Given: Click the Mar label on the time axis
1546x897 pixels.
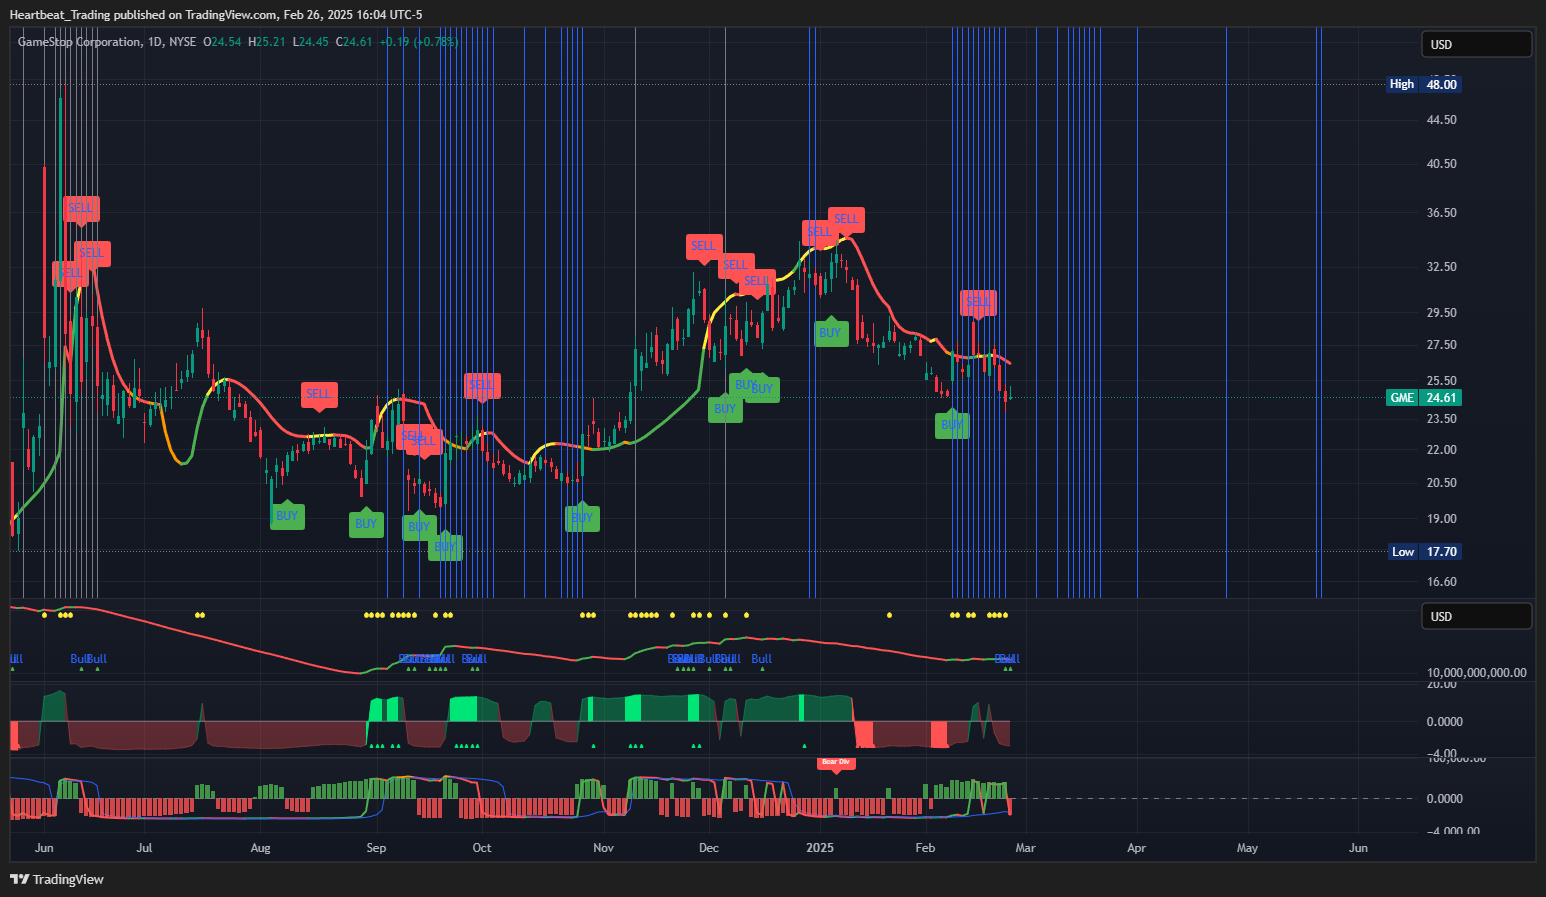Looking at the screenshot, I should coord(1025,848).
